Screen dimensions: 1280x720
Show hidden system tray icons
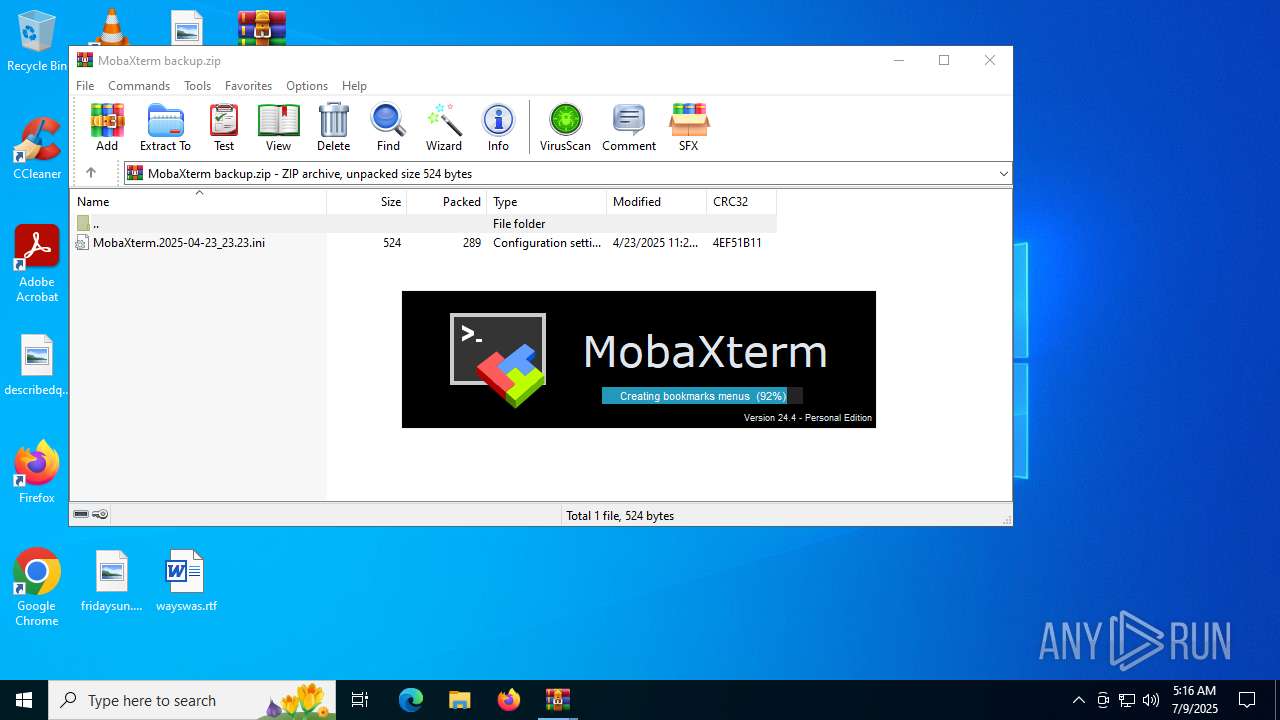[x=1078, y=700]
